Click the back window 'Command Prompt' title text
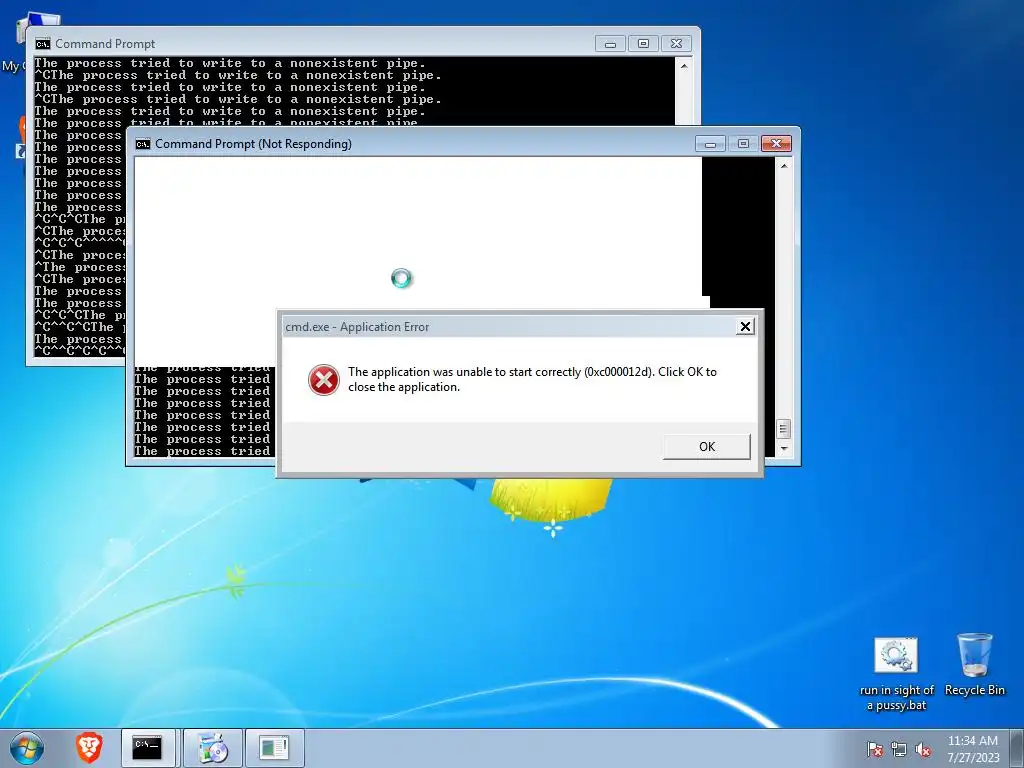This screenshot has height=768, width=1024. pos(105,44)
